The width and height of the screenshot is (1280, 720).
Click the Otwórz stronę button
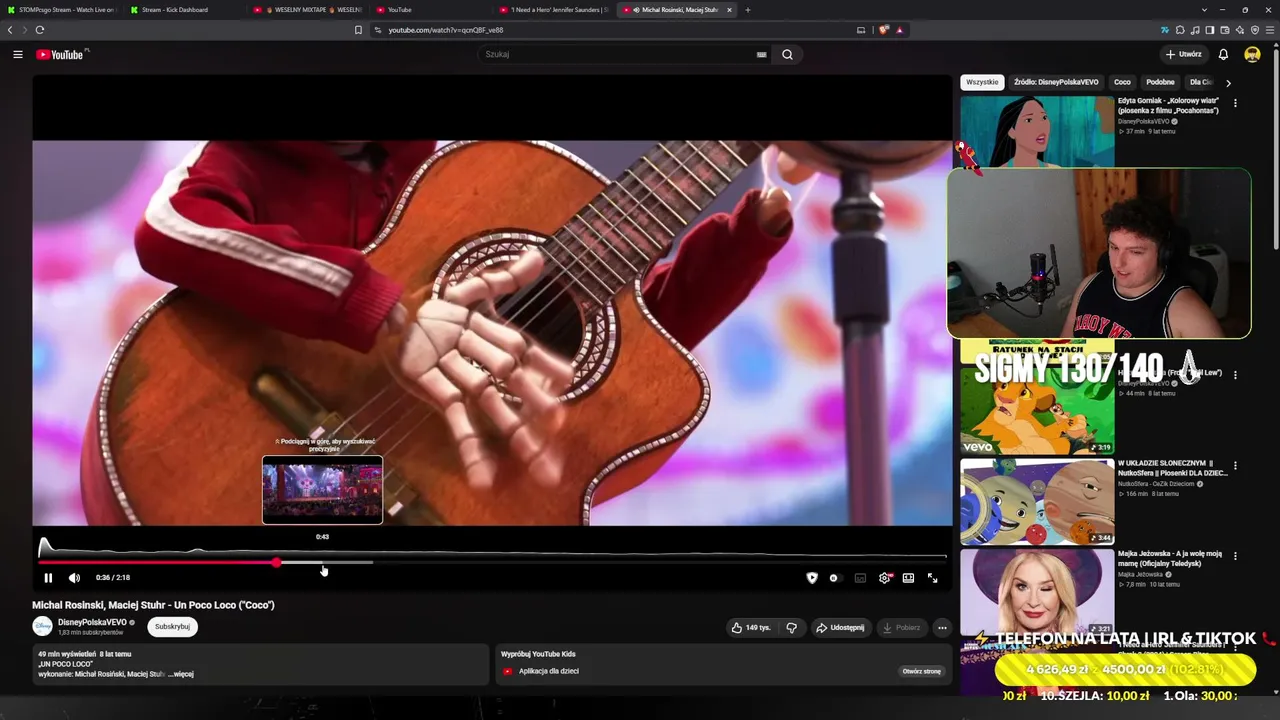[922, 671]
